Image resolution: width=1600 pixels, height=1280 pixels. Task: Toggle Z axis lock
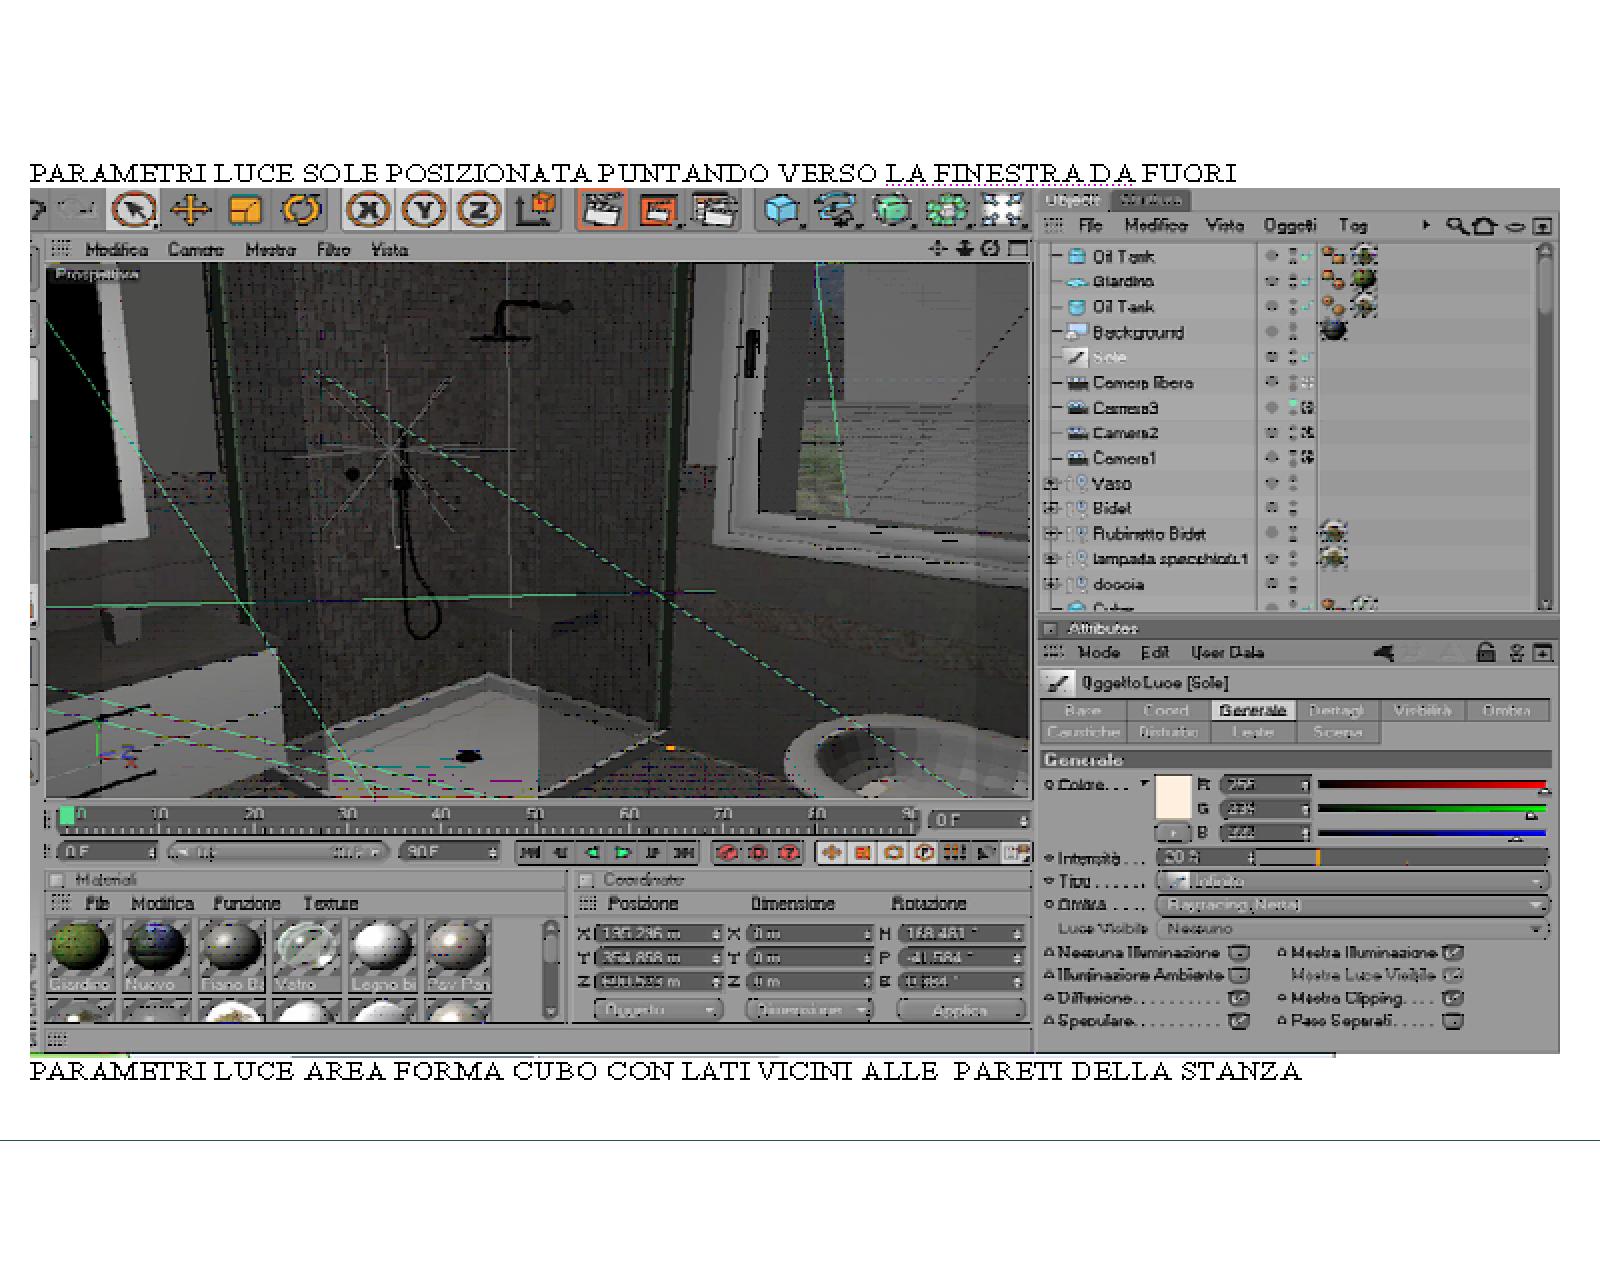click(x=479, y=210)
